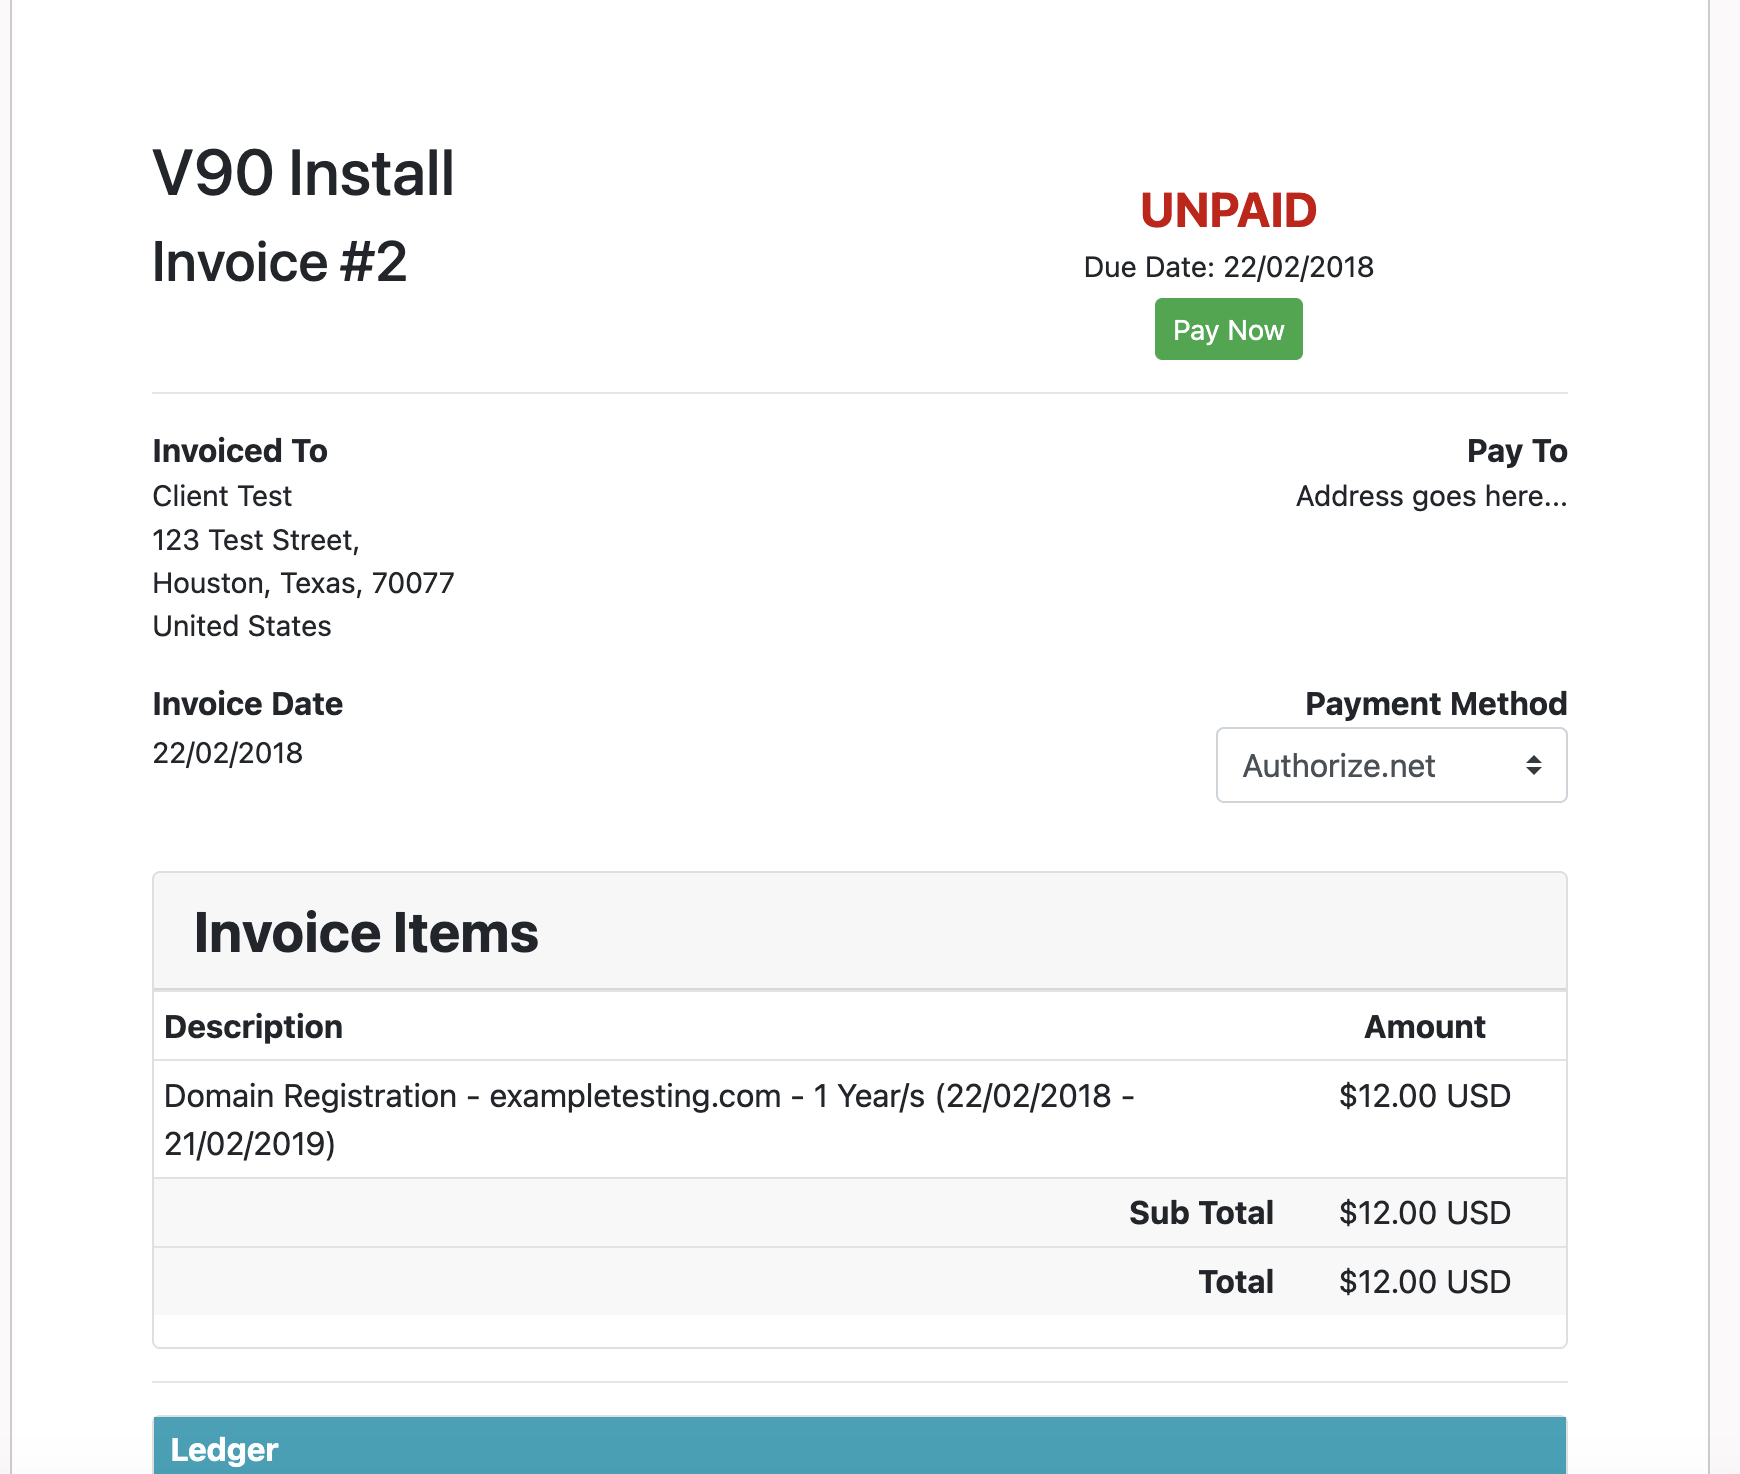Click the Payment Method label

[1435, 704]
